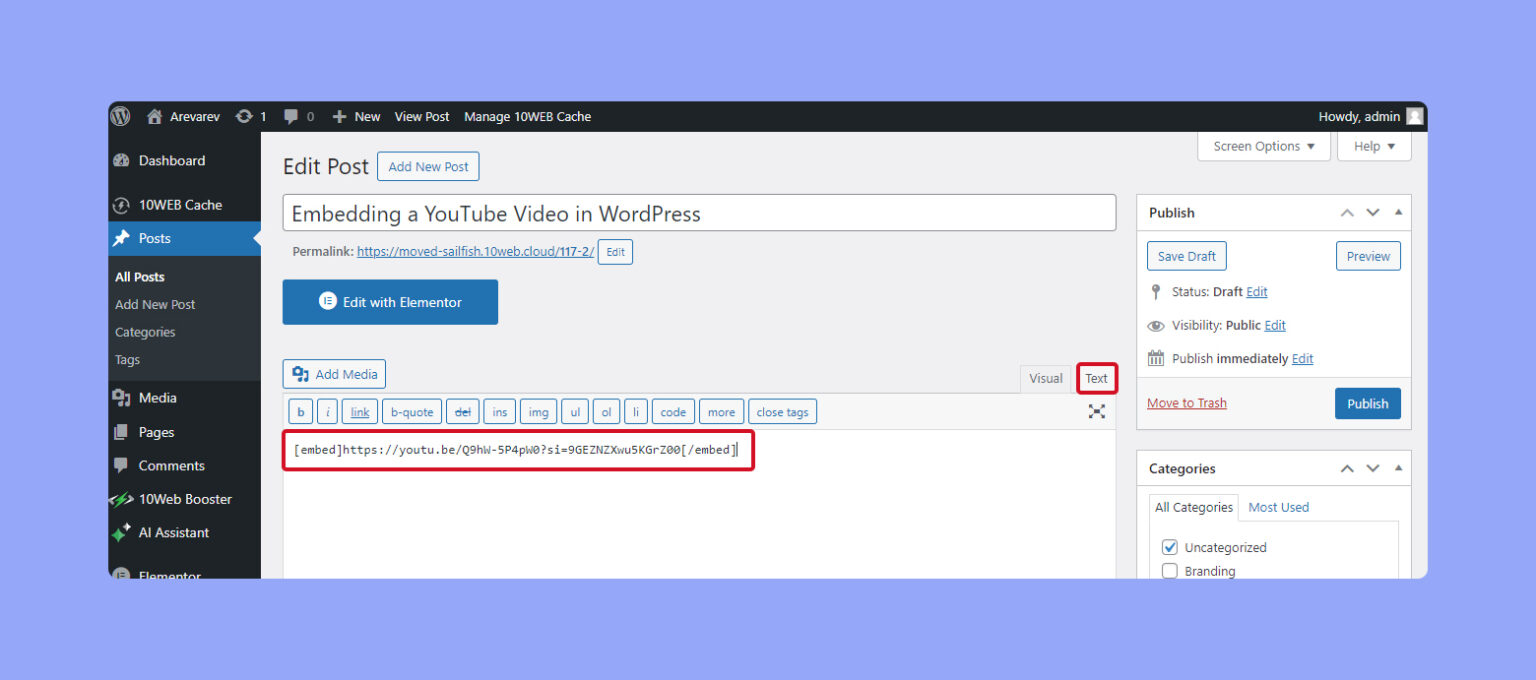Click the Move to Trash link
Viewport: 1536px width, 680px height.
pos(1186,403)
